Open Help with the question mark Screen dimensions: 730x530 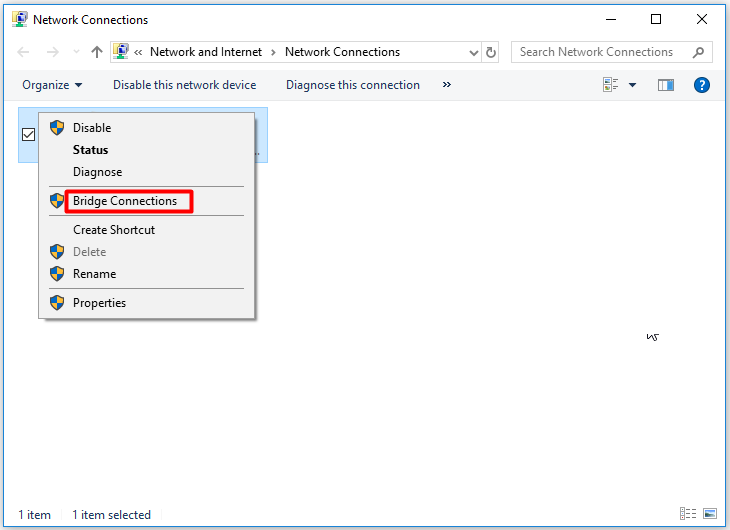tap(702, 85)
